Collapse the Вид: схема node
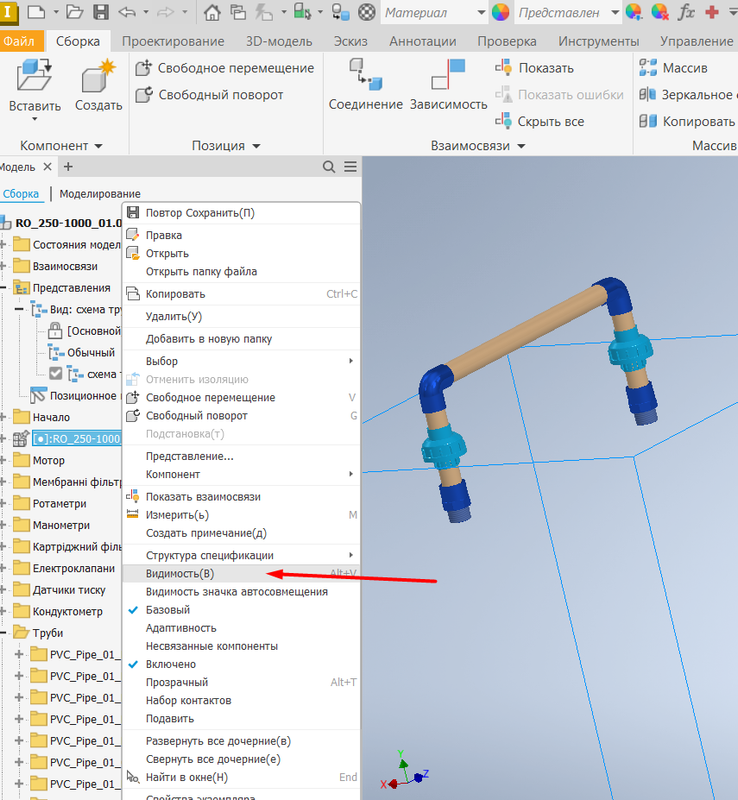This screenshot has height=800, width=738. tap(19, 310)
